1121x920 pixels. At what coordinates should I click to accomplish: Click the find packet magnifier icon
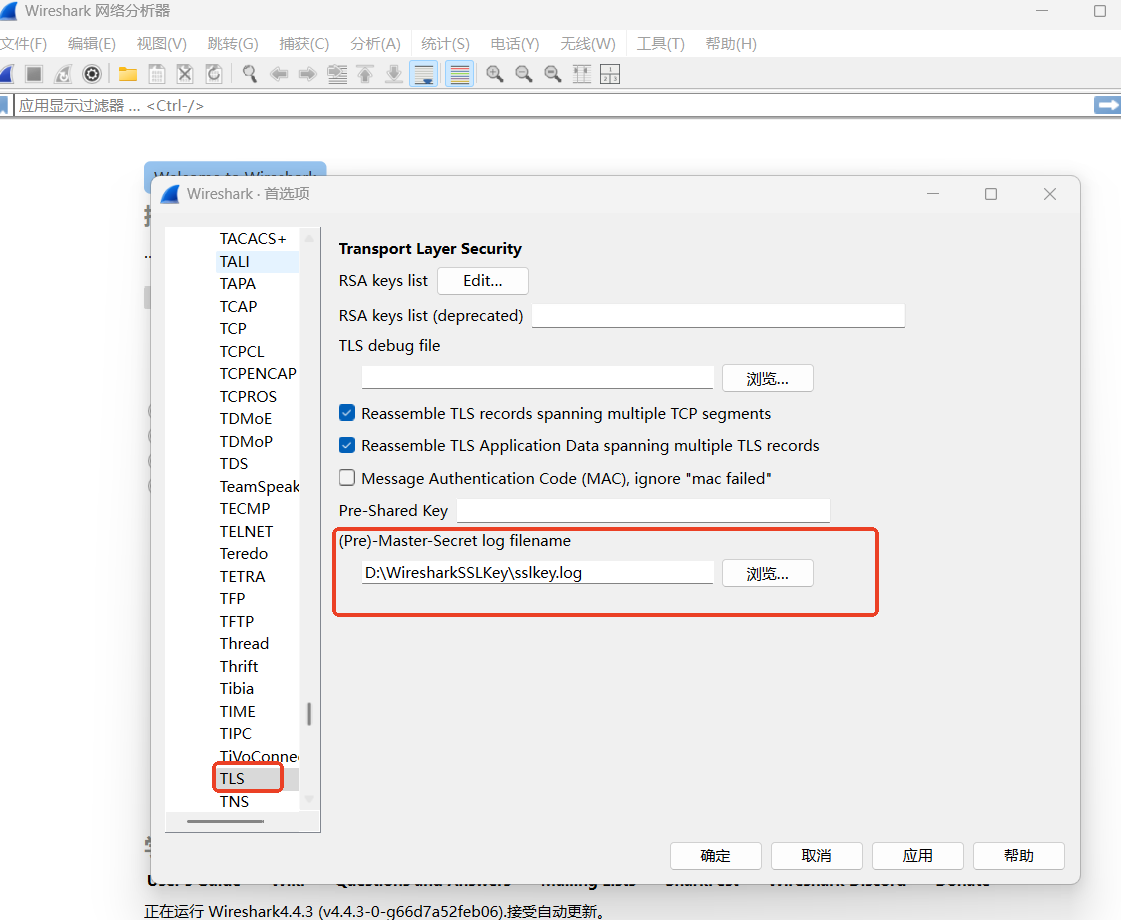click(x=250, y=74)
